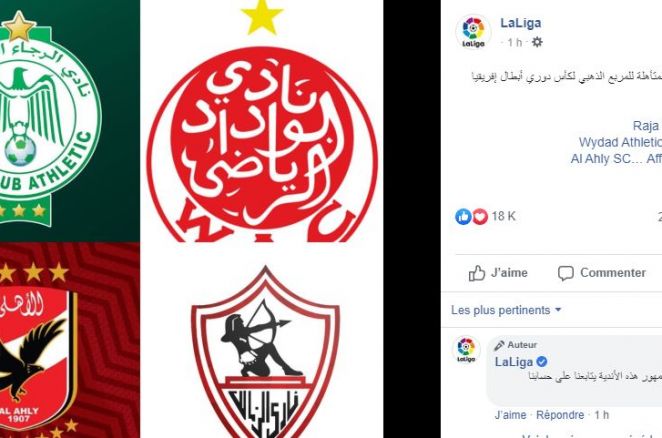The image size is (662, 438).
Task: Click the blue verified badge next to LaLiga
Action: (x=542, y=362)
